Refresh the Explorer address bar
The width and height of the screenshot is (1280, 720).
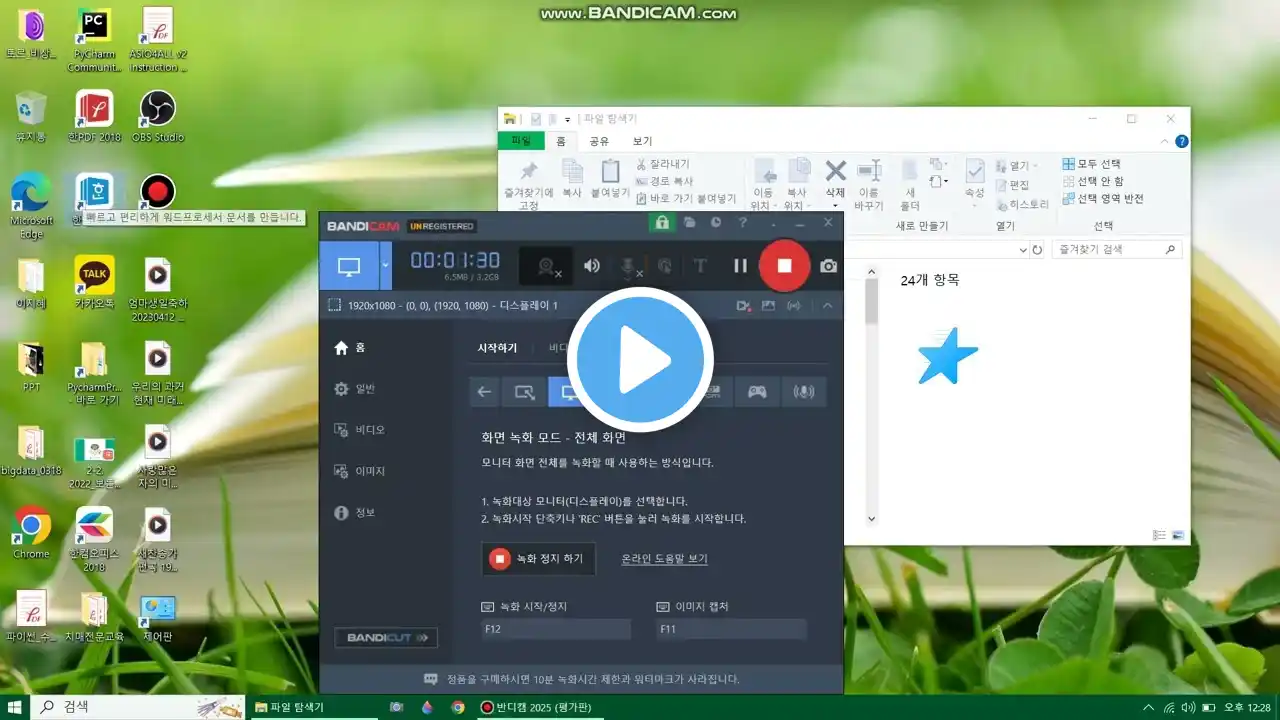1037,250
